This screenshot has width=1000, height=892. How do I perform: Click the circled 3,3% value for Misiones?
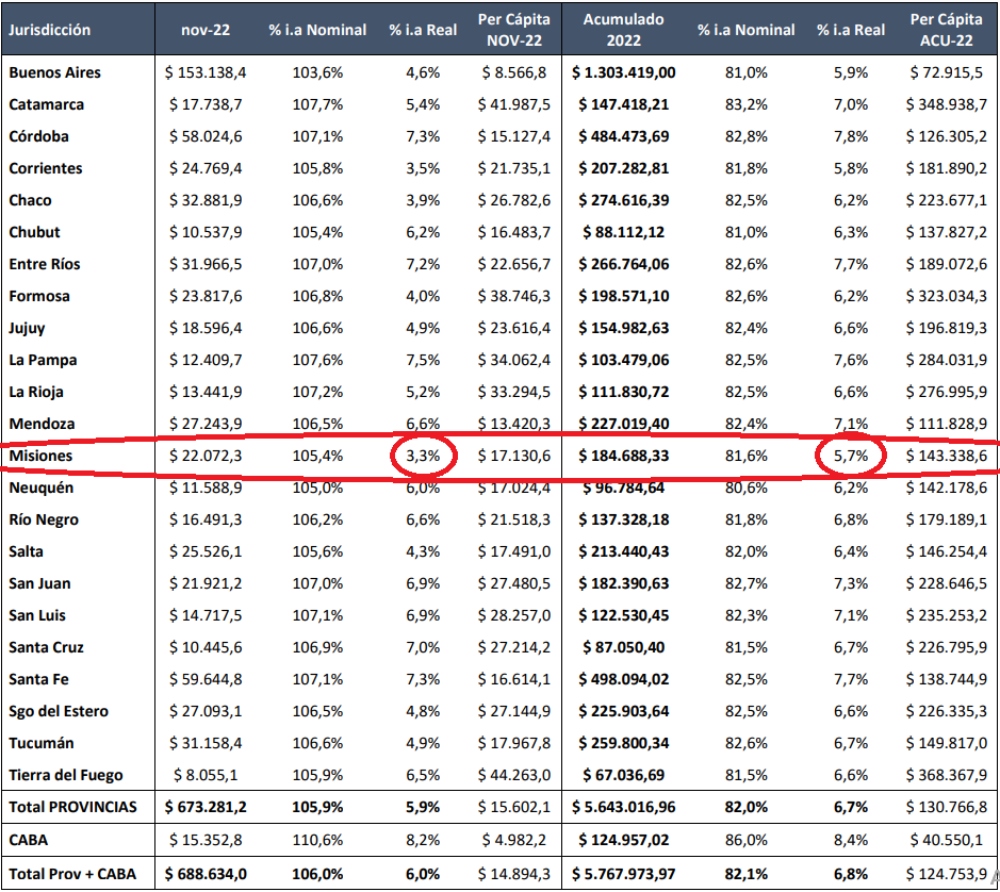coord(423,456)
